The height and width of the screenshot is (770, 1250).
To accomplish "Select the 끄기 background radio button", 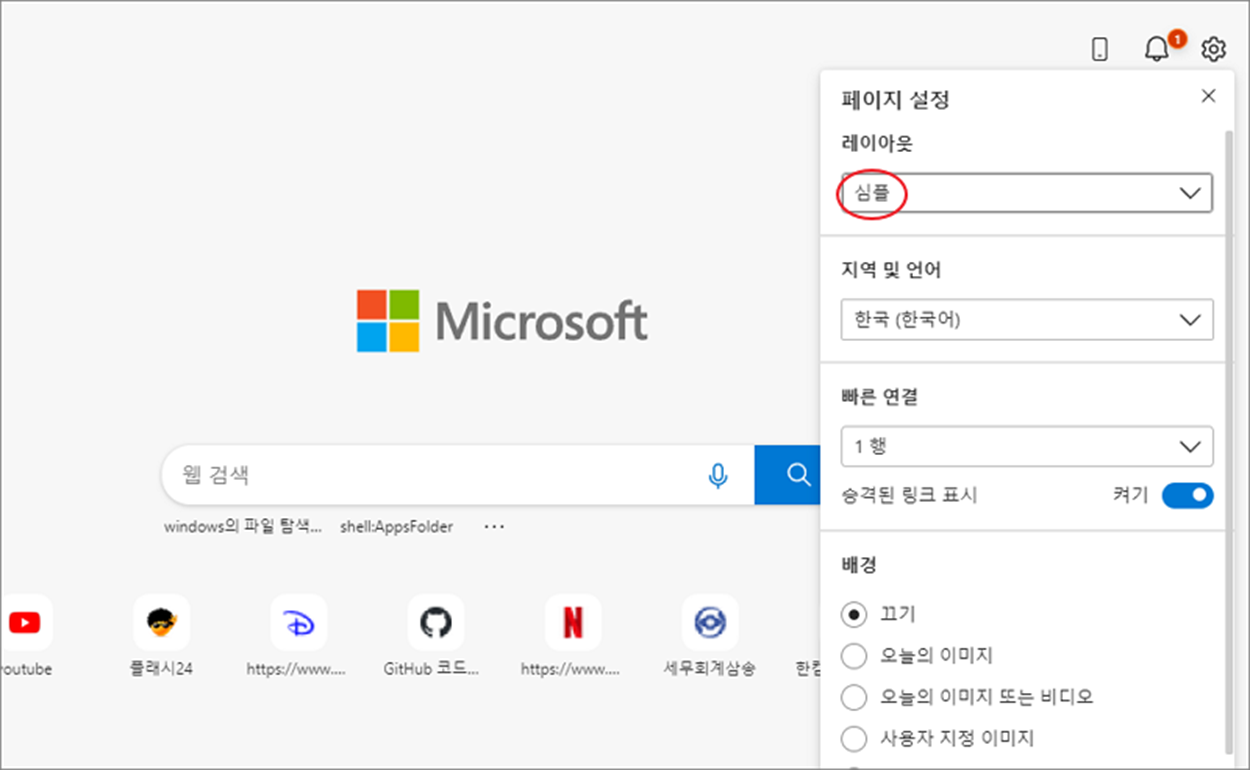I will click(854, 614).
